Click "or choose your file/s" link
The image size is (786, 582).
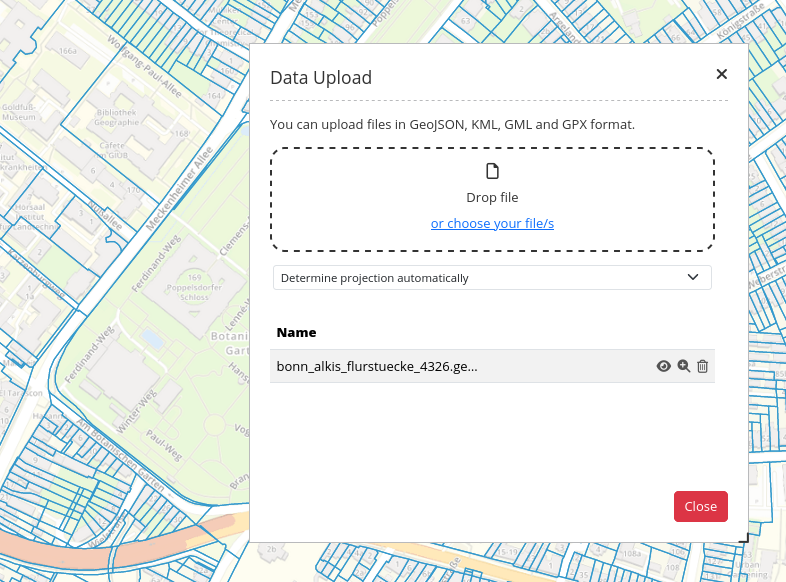pyautogui.click(x=492, y=223)
